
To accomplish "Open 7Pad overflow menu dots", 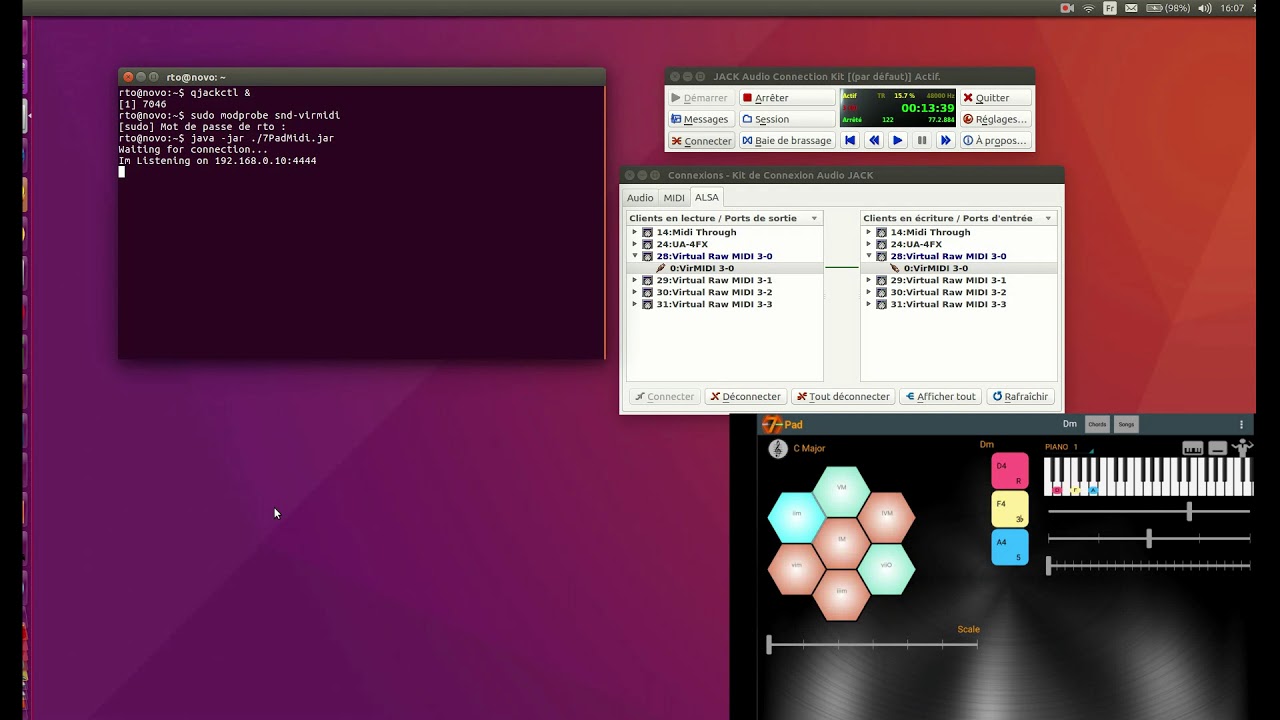I will point(1241,425).
